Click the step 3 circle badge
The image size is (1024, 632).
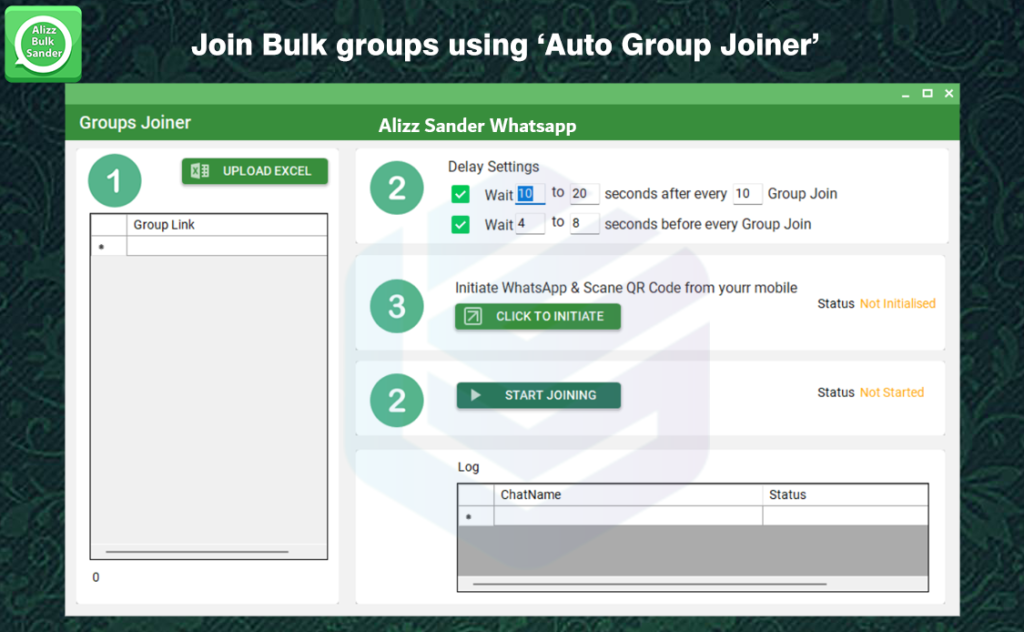(x=396, y=305)
